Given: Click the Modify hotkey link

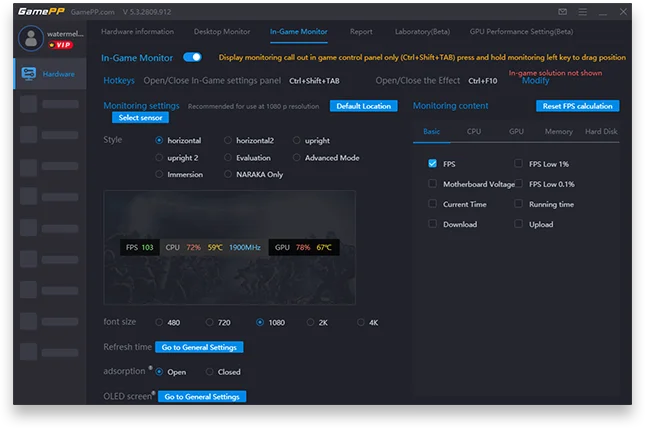Looking at the screenshot, I should point(535,81).
